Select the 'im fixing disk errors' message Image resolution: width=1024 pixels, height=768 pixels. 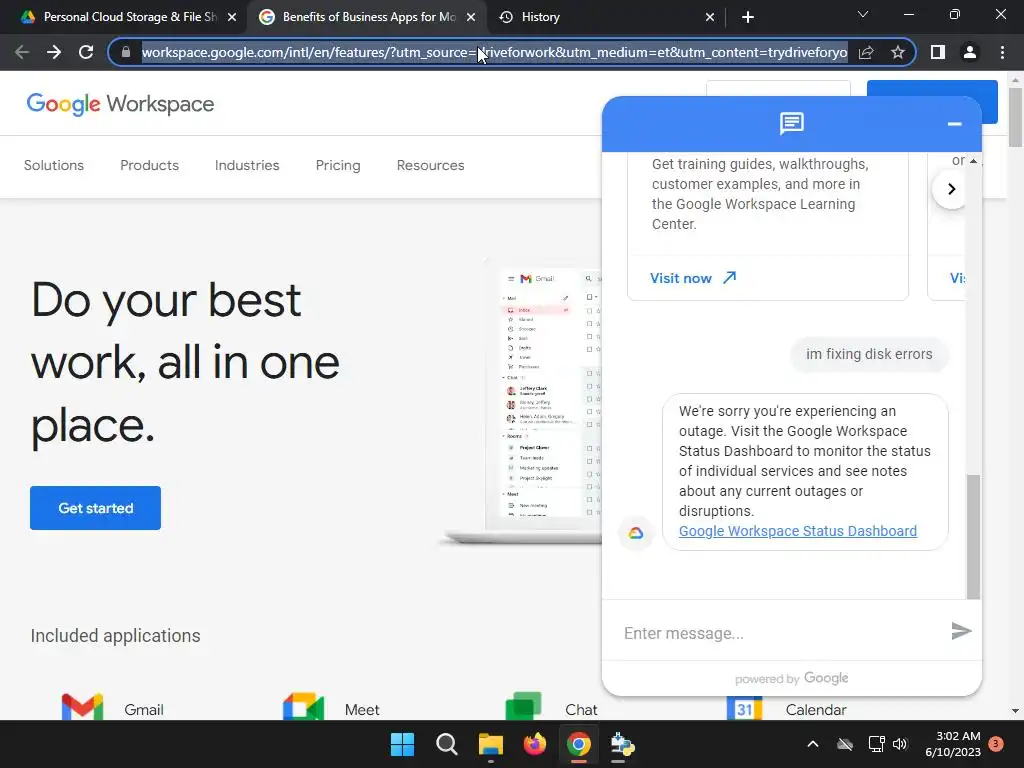coord(869,355)
